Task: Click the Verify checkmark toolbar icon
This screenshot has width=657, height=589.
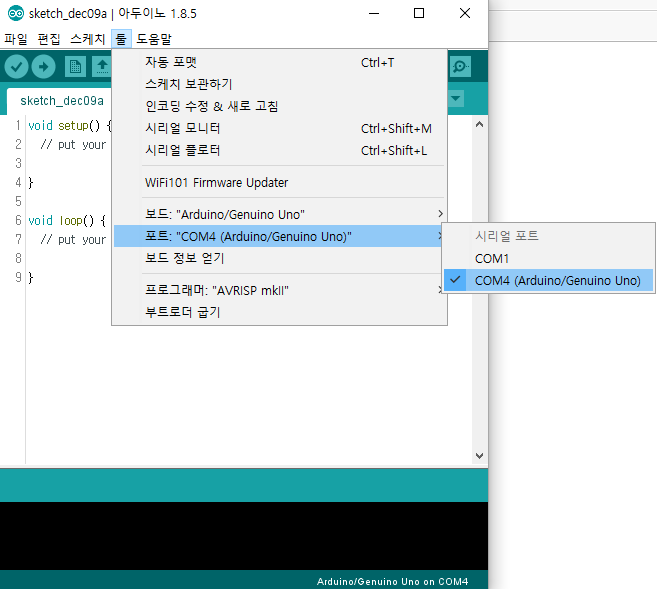Action: (x=16, y=67)
